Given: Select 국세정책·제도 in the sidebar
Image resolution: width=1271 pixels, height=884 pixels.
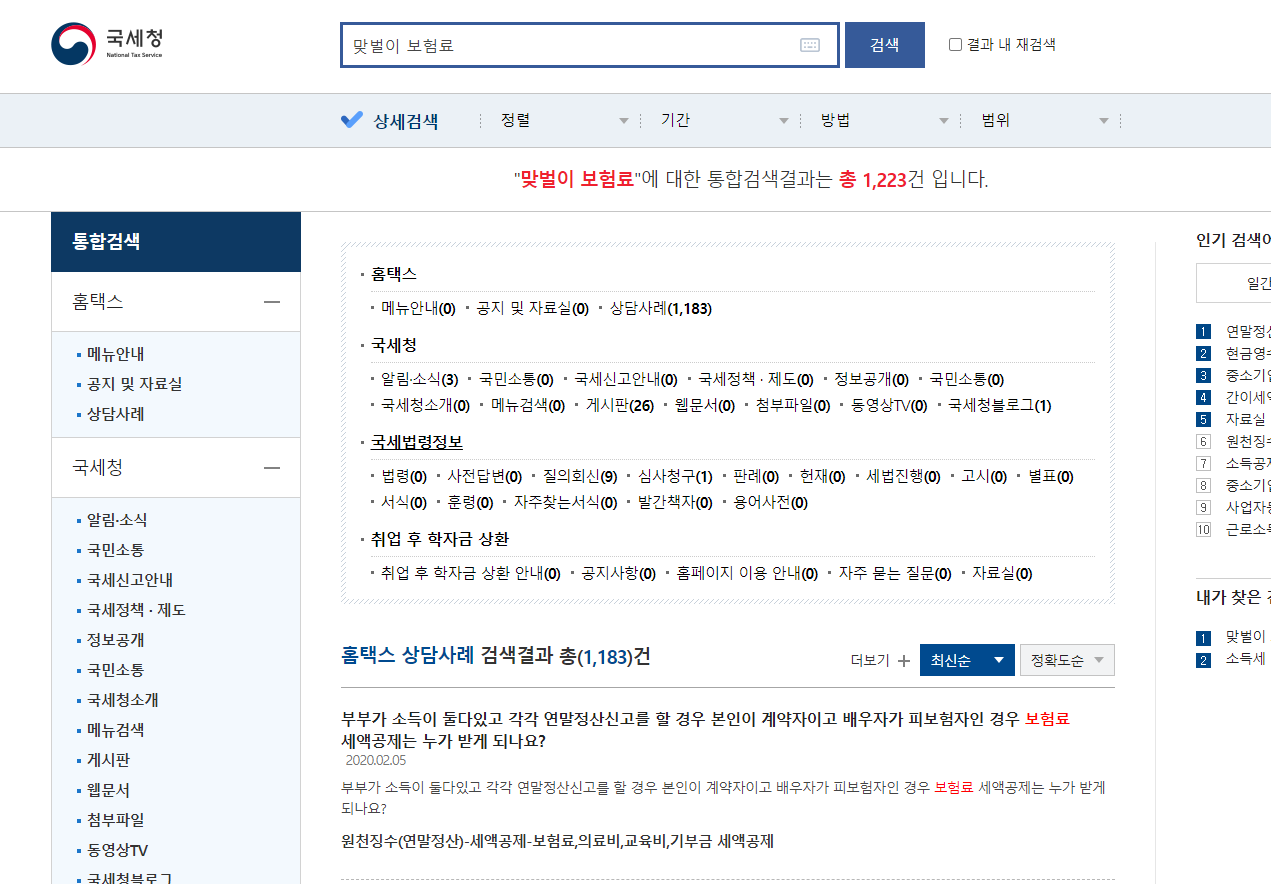Looking at the screenshot, I should (x=136, y=610).
